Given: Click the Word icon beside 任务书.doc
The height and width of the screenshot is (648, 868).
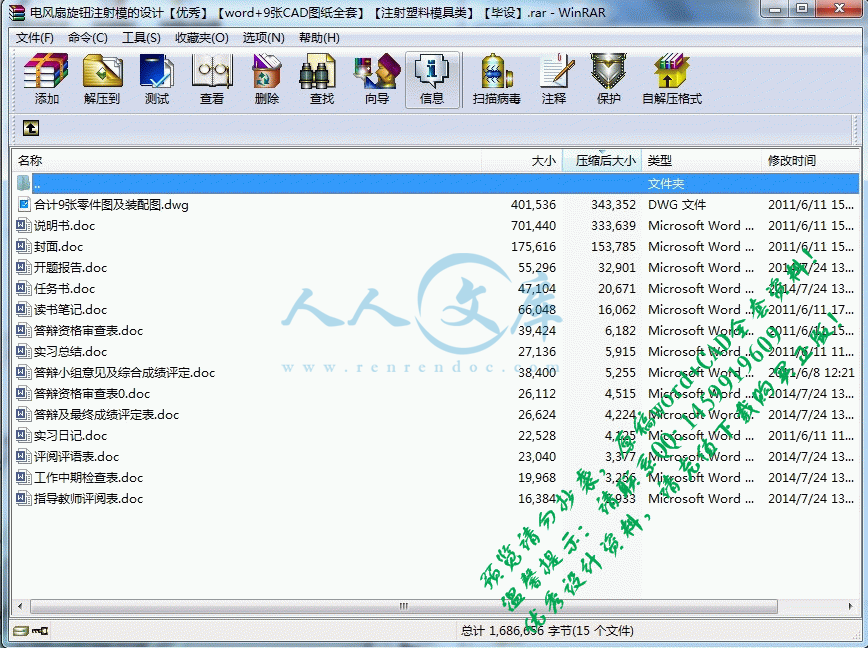Looking at the screenshot, I should coord(23,289).
